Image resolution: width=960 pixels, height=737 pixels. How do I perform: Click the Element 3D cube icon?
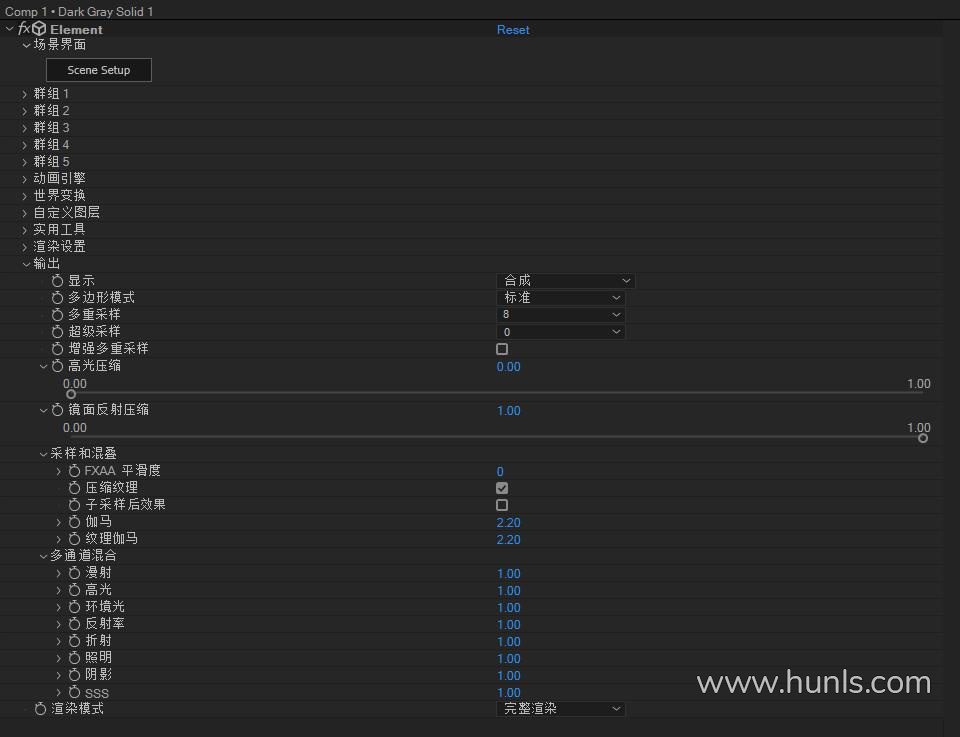(x=39, y=29)
